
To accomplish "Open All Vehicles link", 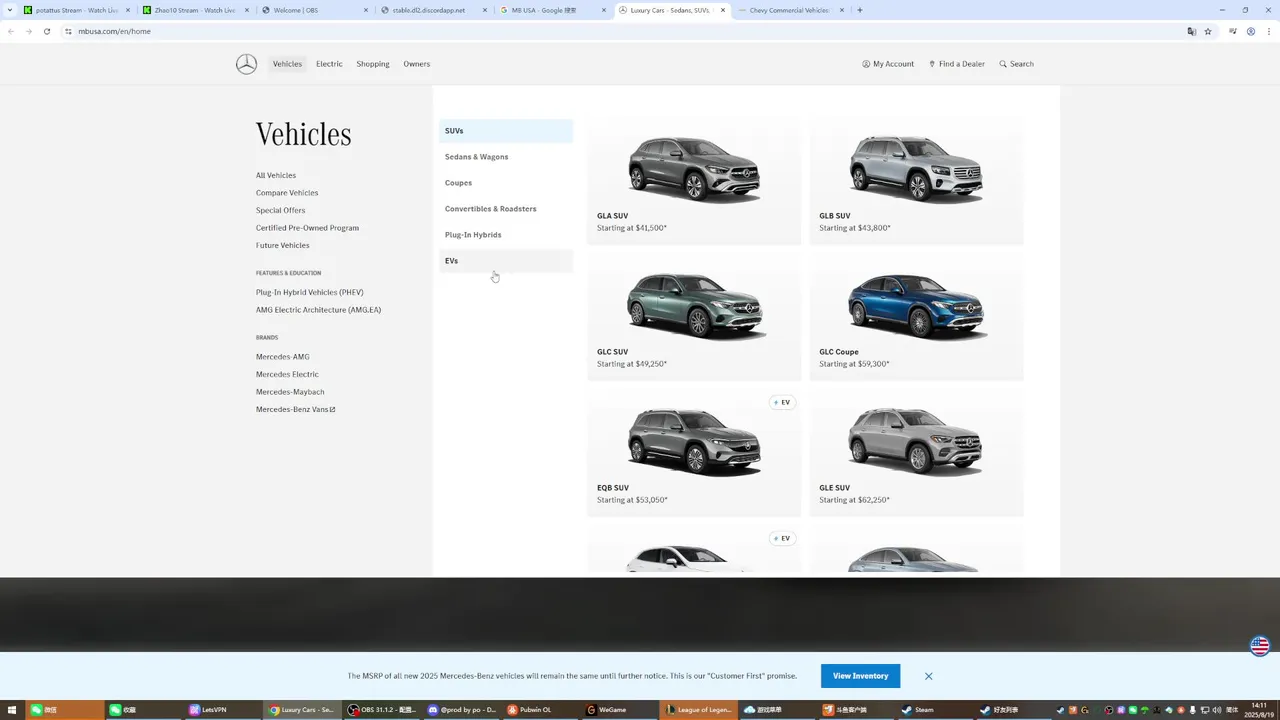I will [x=276, y=175].
